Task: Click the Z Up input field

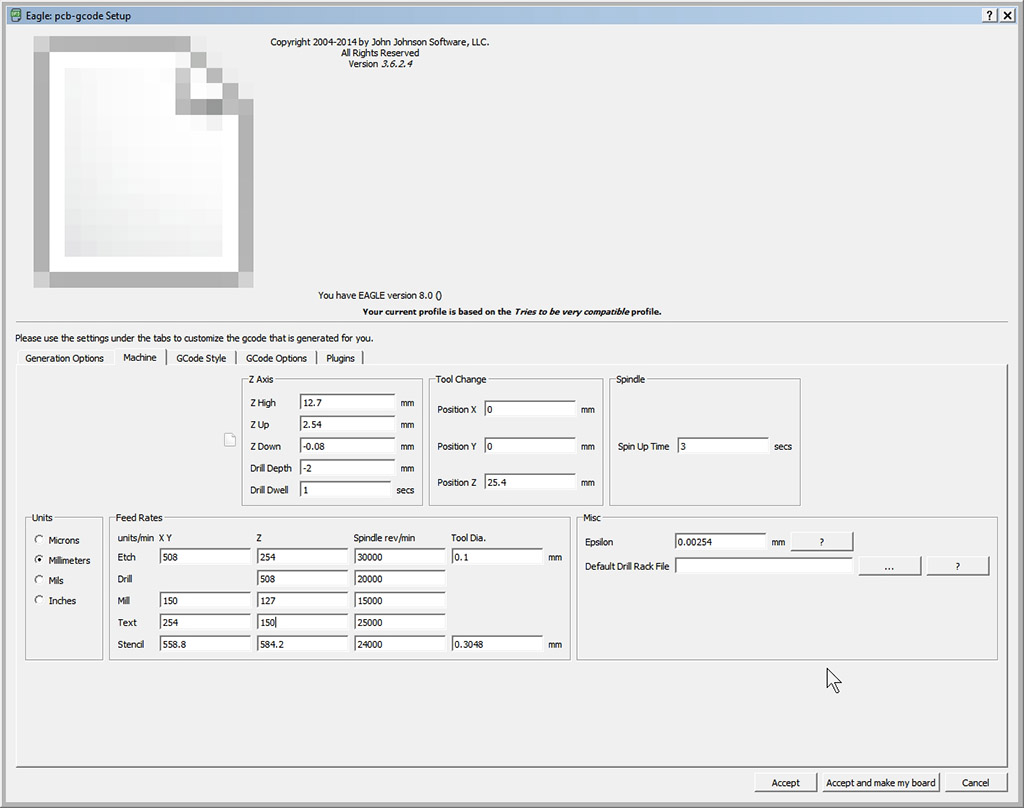Action: pos(347,424)
